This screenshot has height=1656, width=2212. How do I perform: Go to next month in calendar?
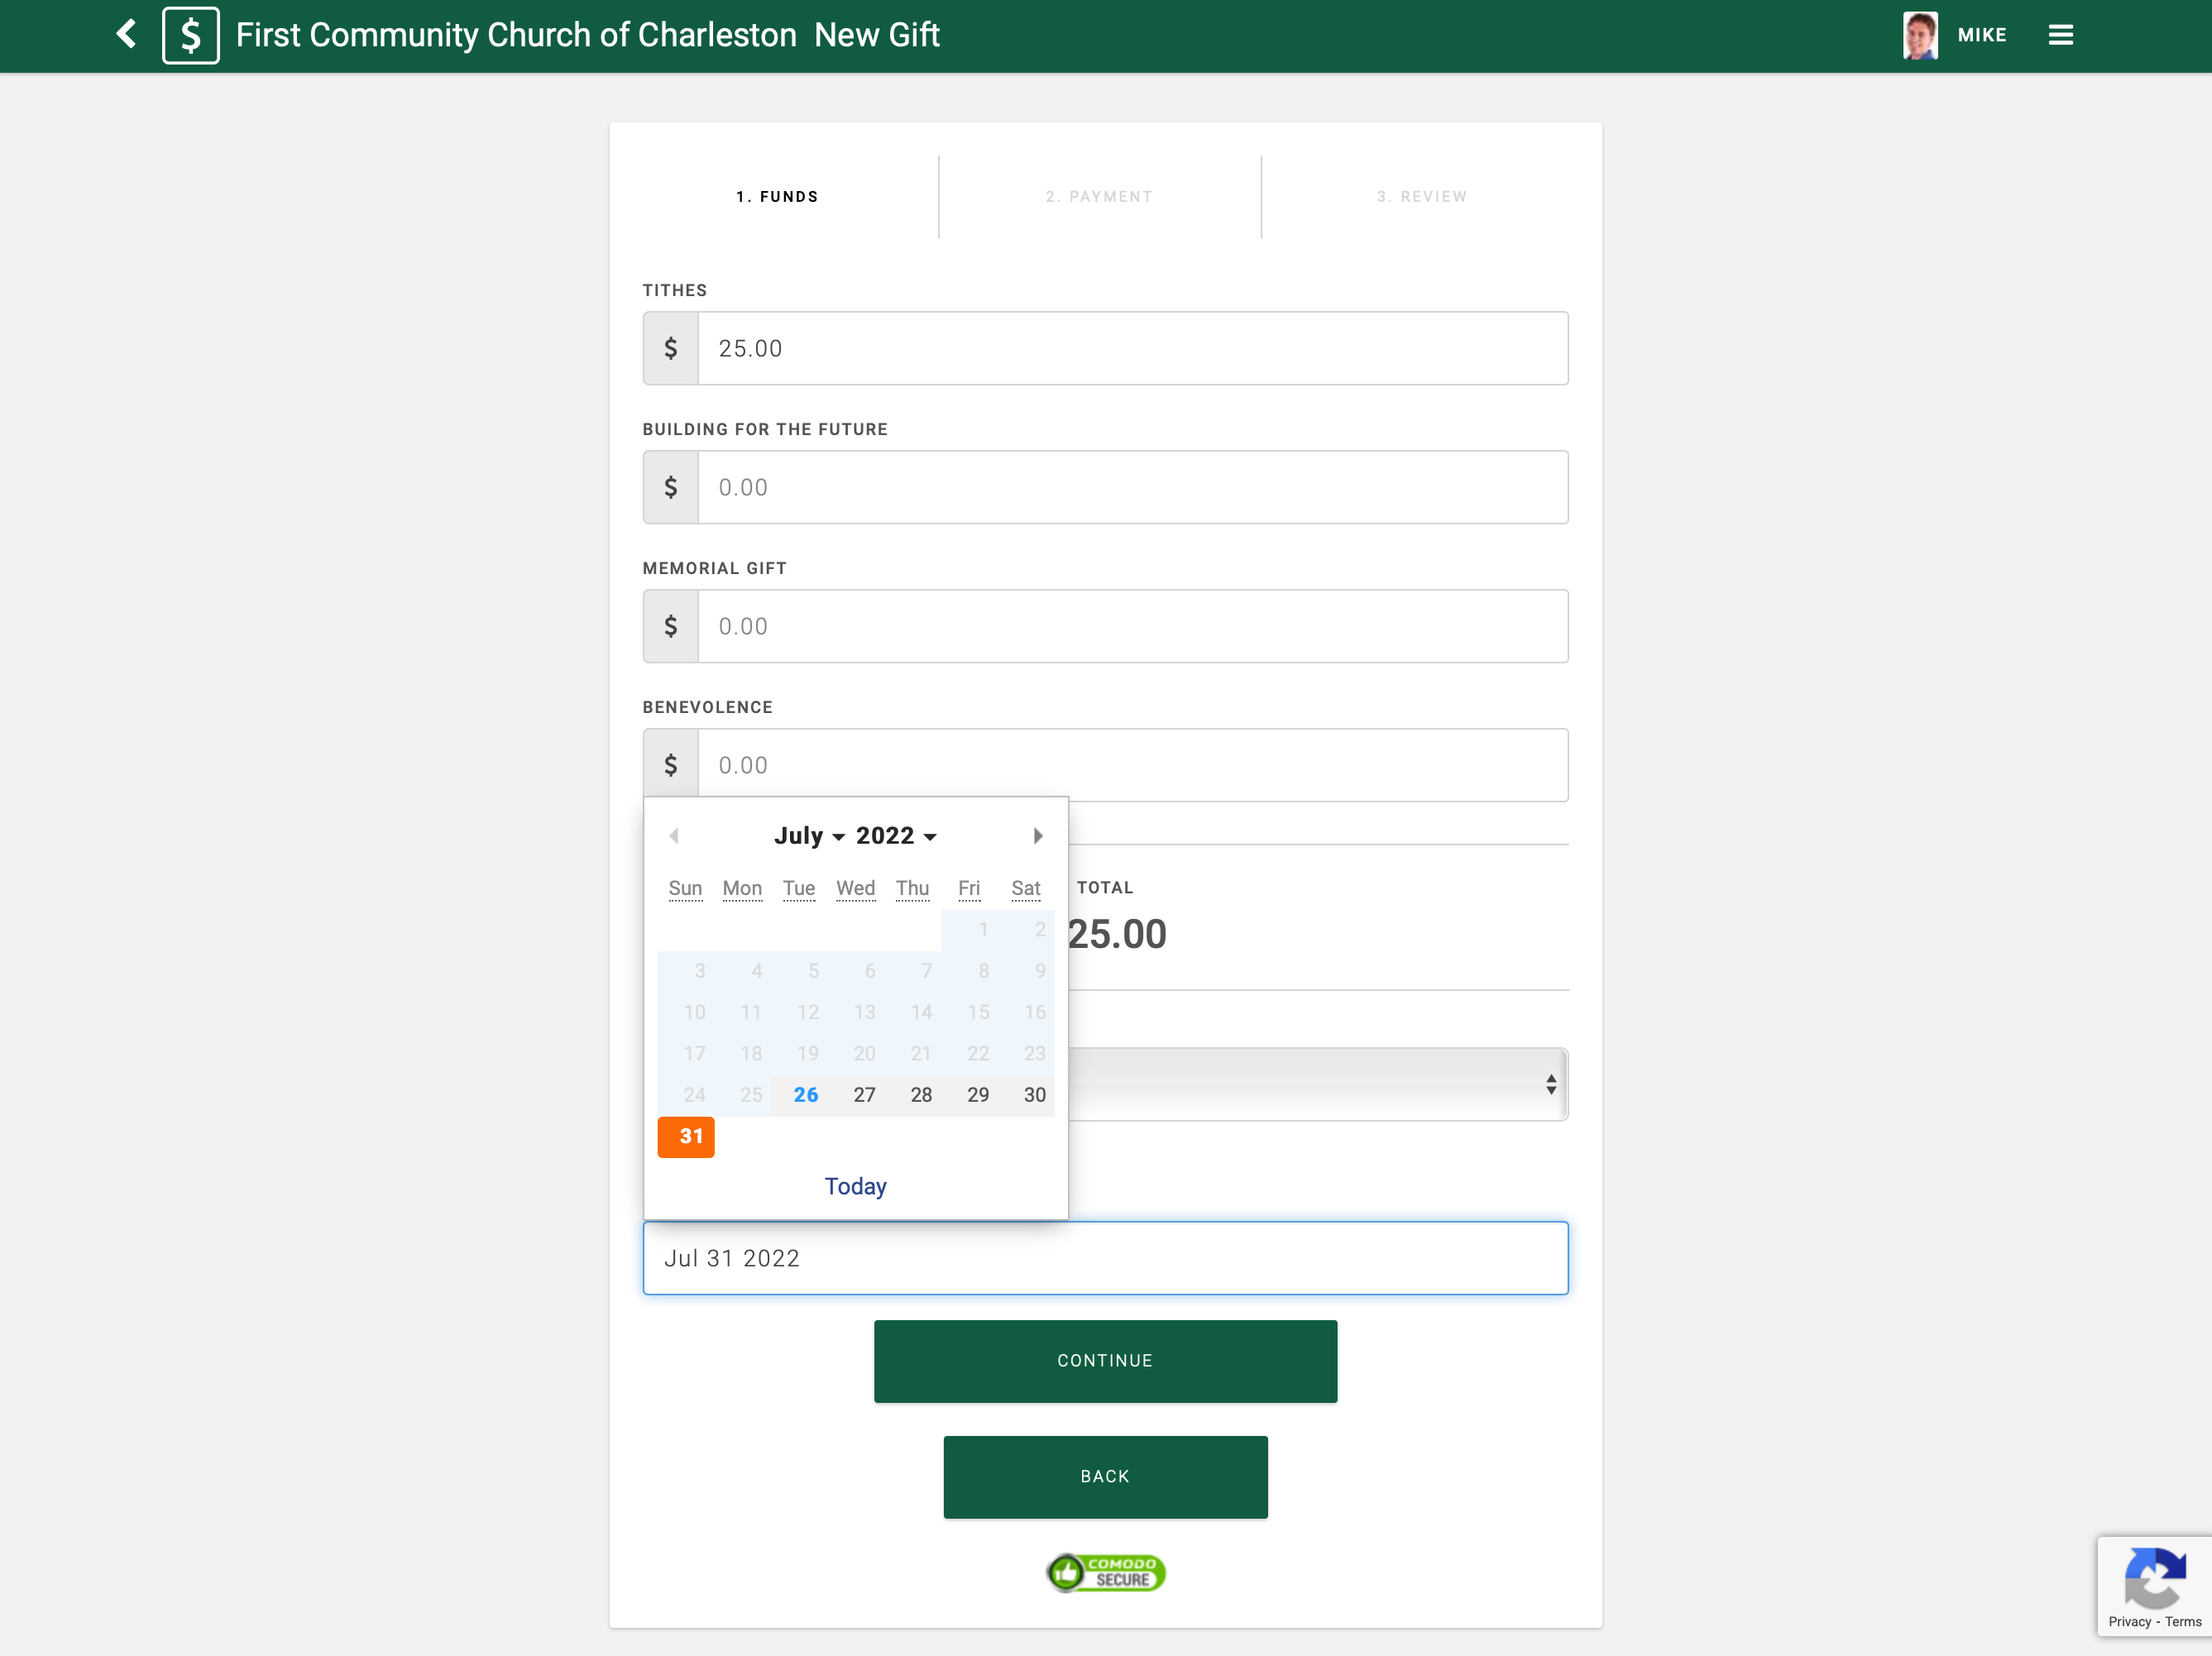pos(1037,836)
